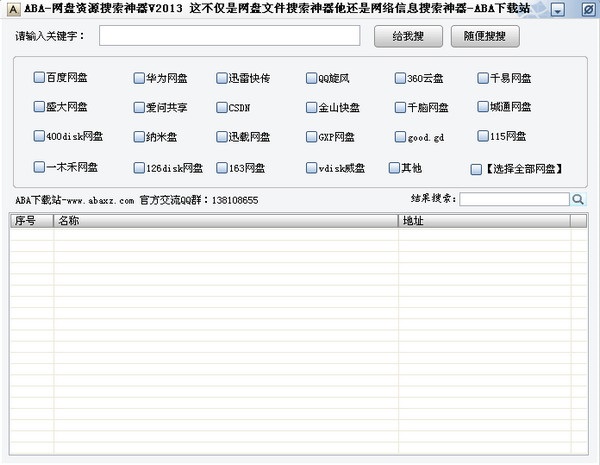Toggle the CSDN checkbox

coord(222,108)
